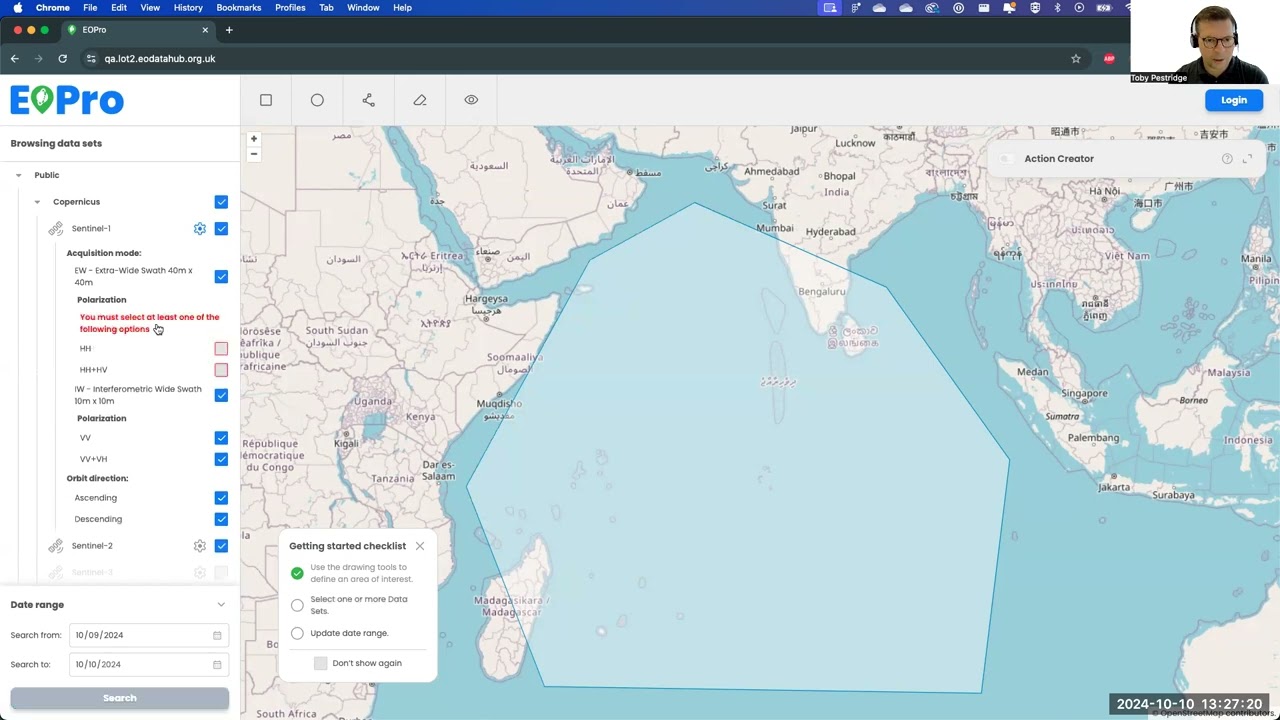Uncheck EW Extra-Wide Swath acquisition mode
This screenshot has width=1280, height=720.
221,277
